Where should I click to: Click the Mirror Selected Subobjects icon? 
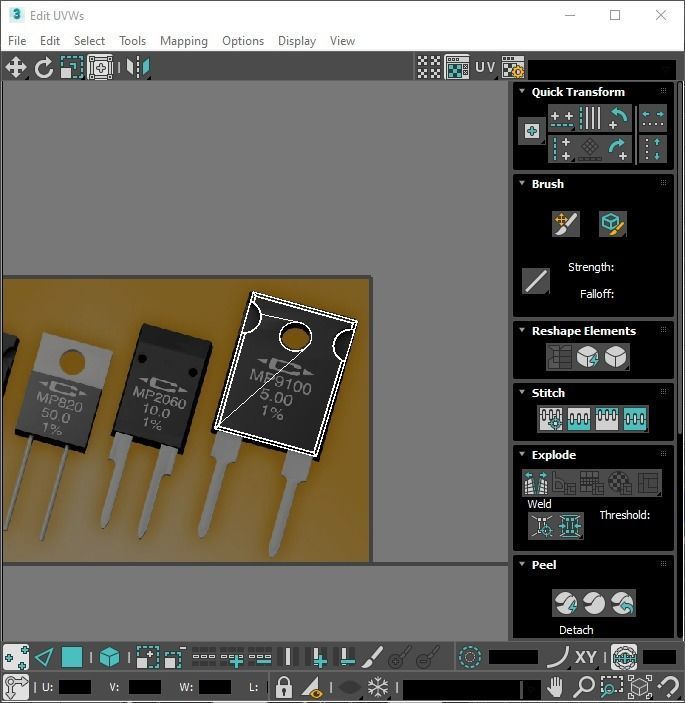pos(138,68)
